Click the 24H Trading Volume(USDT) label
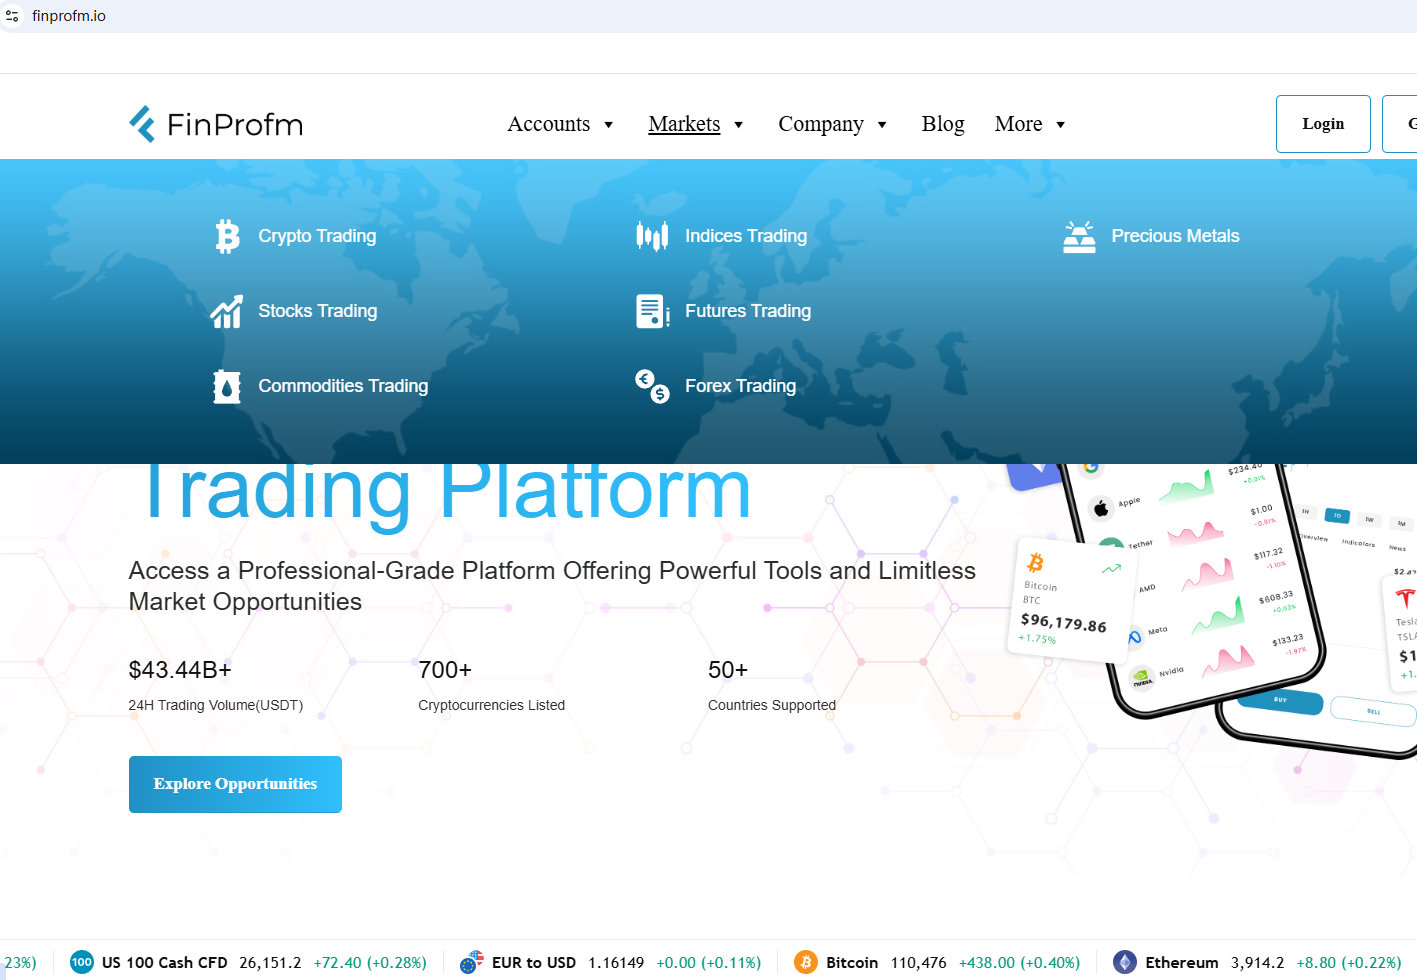This screenshot has height=980, width=1417. click(216, 705)
